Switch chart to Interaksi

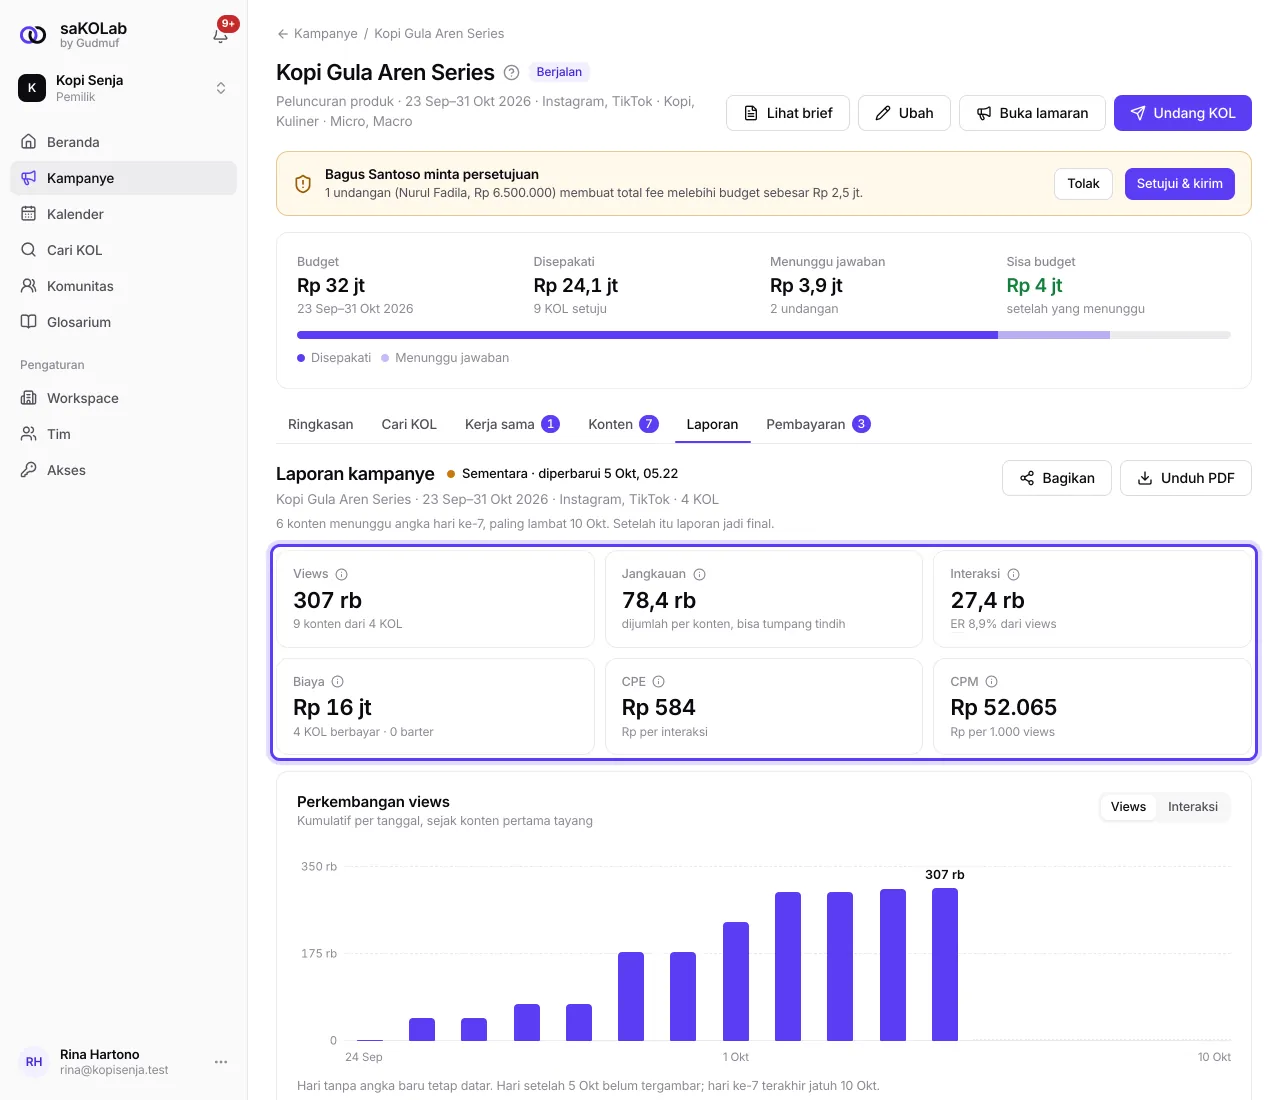[x=1193, y=807]
